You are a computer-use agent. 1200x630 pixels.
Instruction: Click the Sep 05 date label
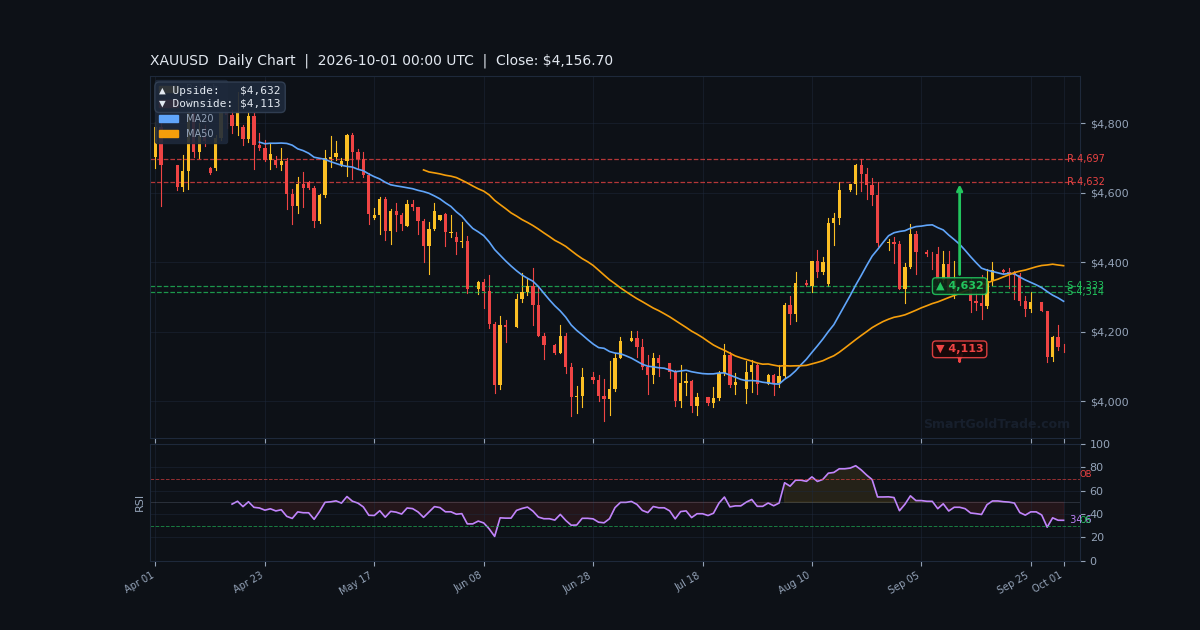click(905, 583)
